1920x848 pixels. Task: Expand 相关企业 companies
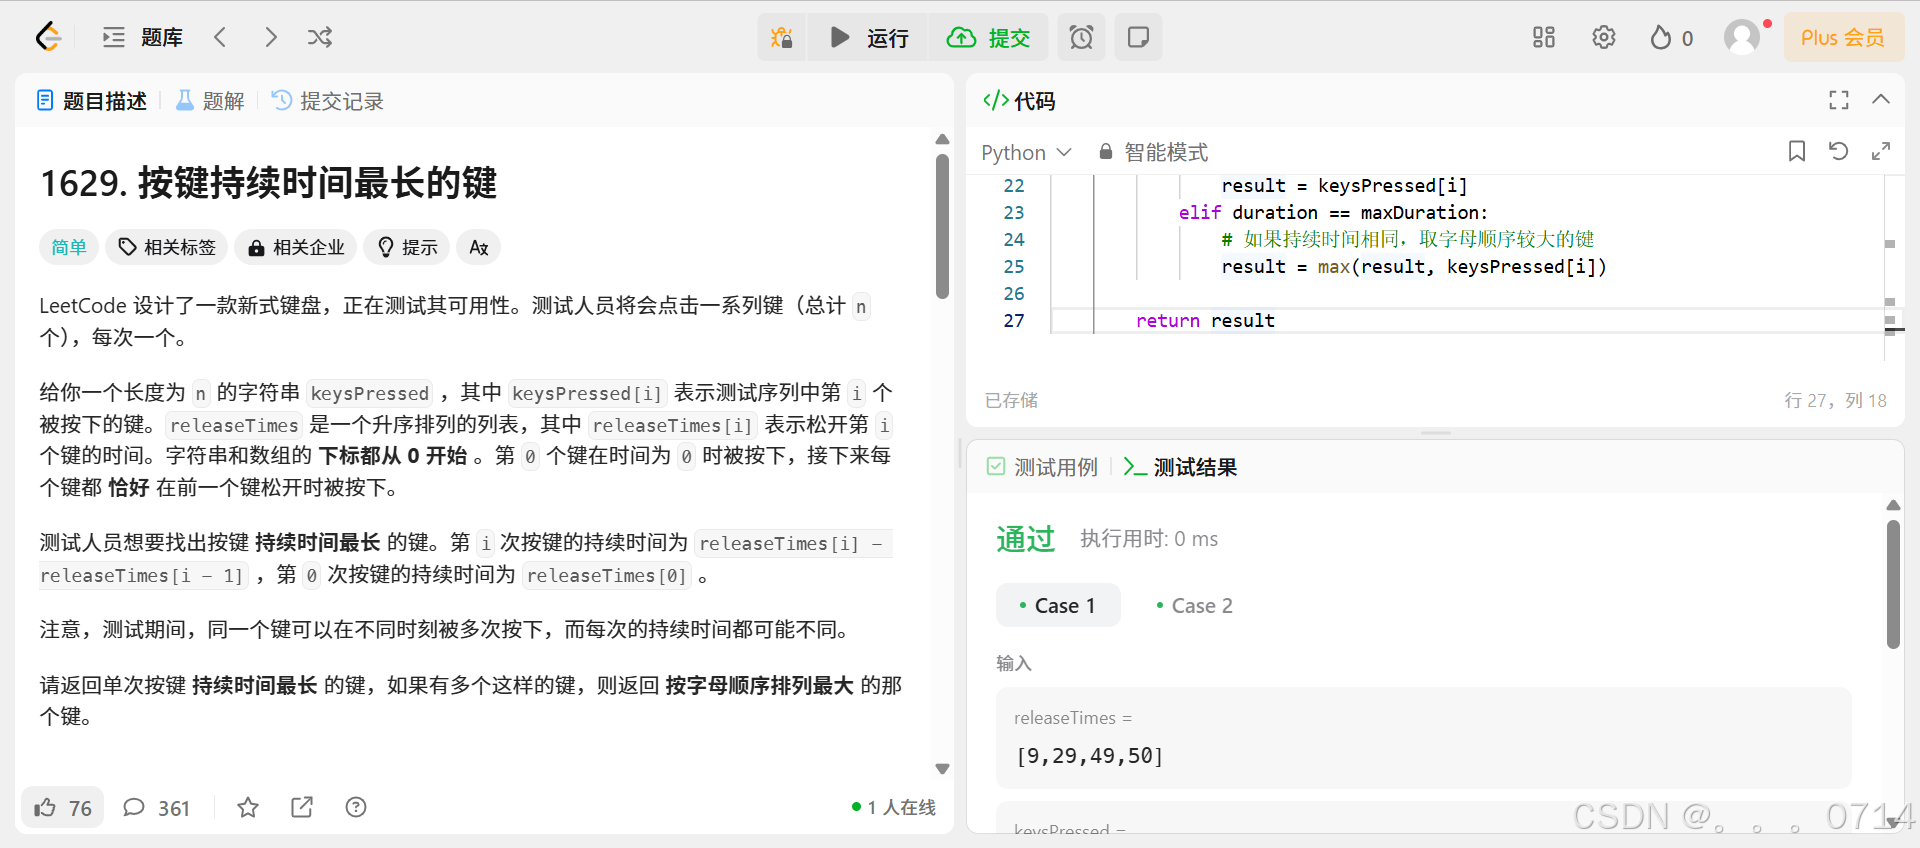pyautogui.click(x=296, y=247)
